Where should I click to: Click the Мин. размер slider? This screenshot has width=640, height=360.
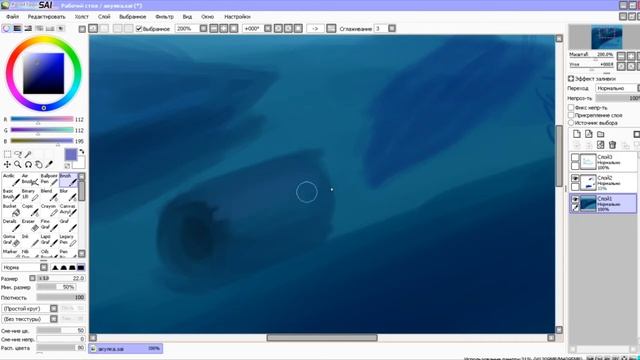(x=56, y=287)
